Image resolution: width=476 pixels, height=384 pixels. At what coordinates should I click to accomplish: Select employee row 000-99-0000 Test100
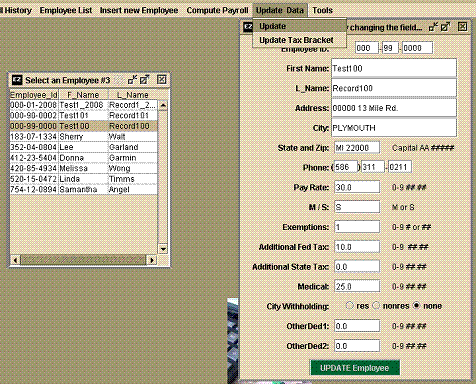pos(83,126)
